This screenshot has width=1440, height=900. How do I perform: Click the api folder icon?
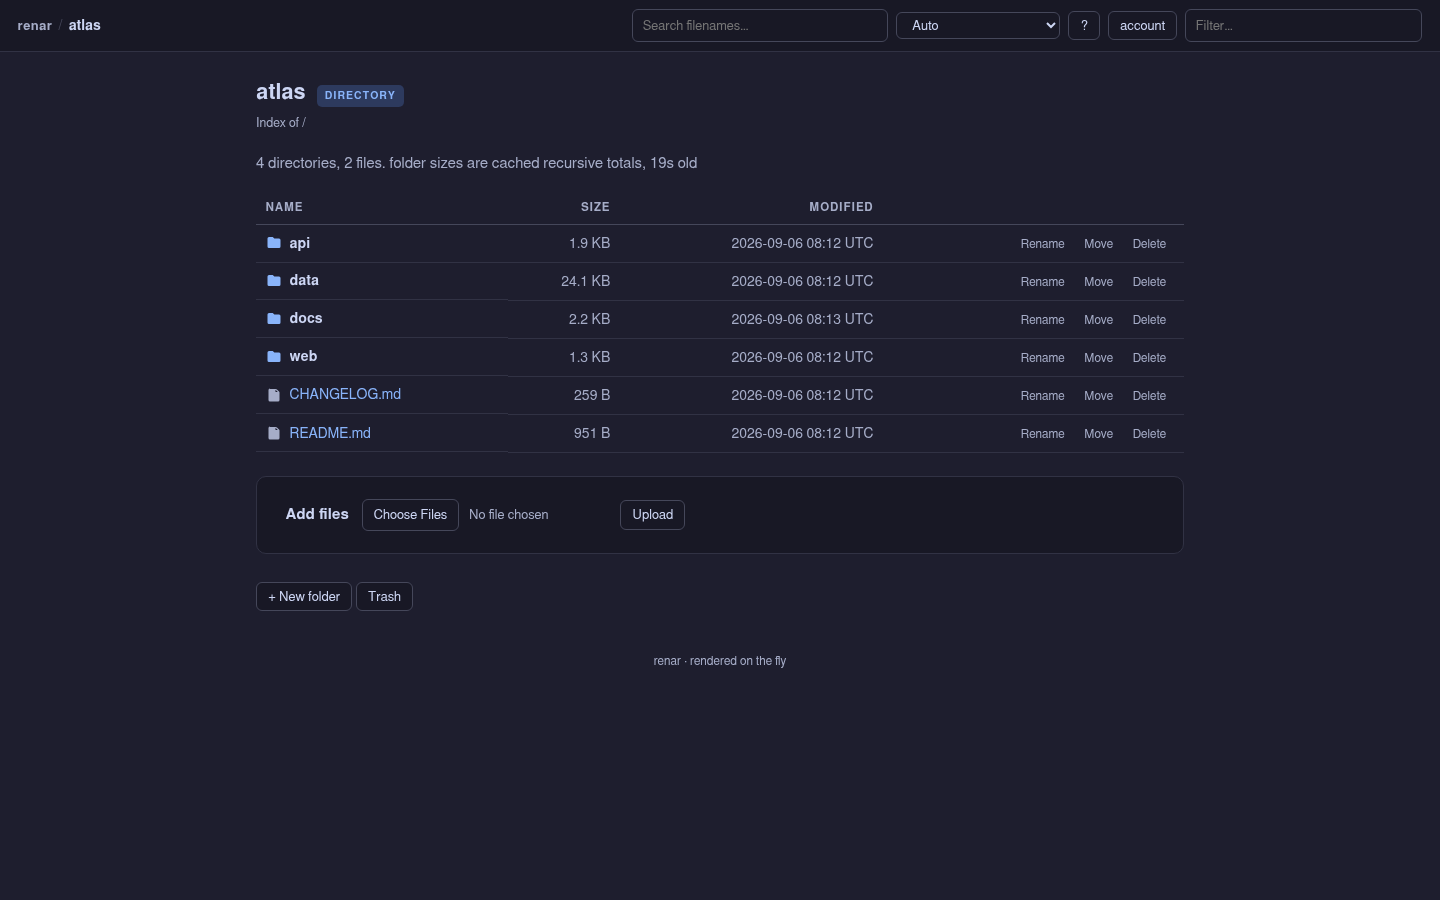pos(274,243)
